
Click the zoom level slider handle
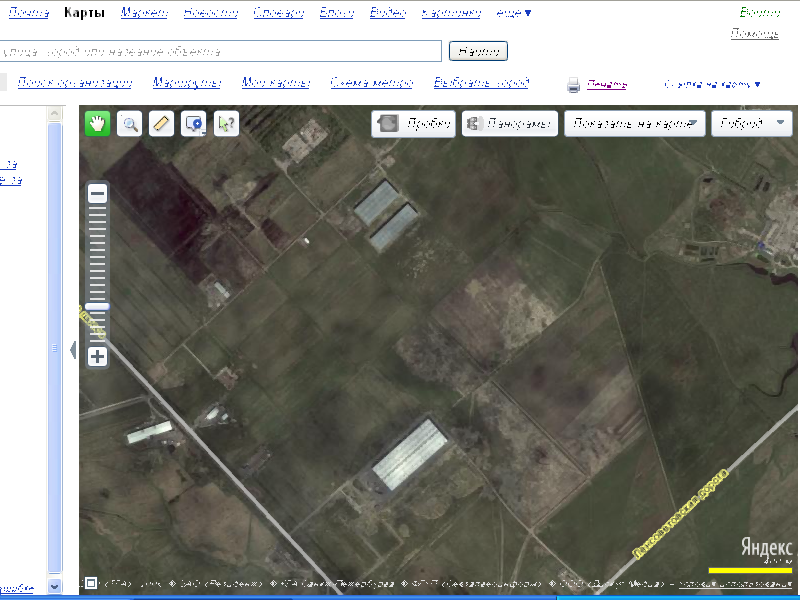pos(97,306)
